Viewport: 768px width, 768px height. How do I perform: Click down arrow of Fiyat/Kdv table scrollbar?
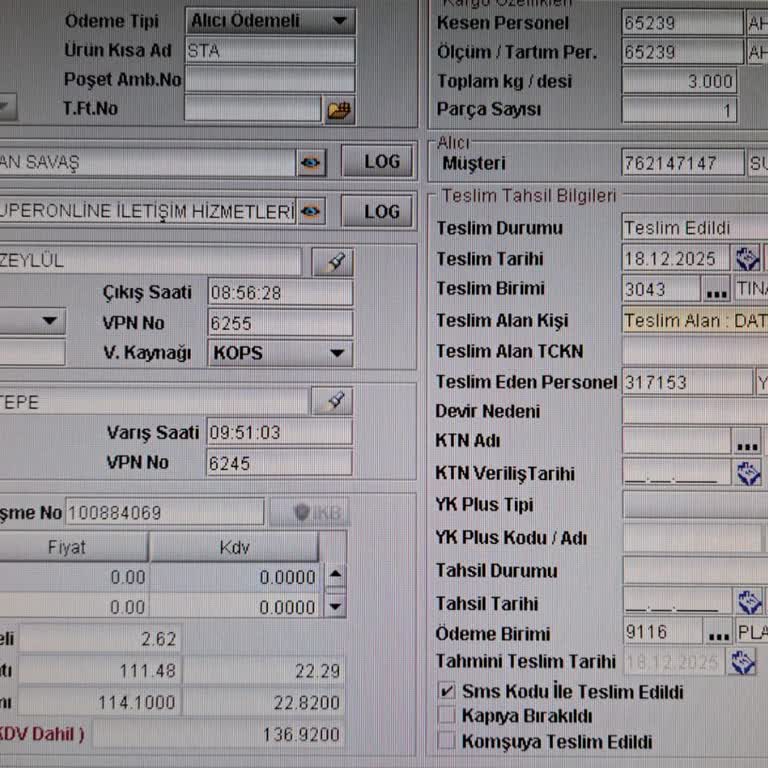[x=335, y=606]
